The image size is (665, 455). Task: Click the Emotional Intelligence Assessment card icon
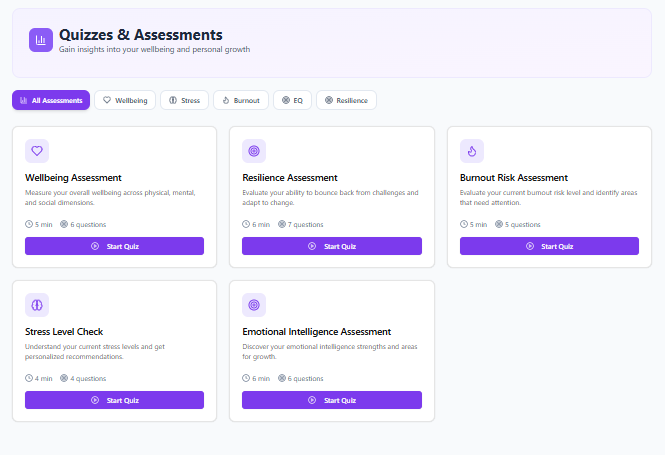[x=254, y=305]
